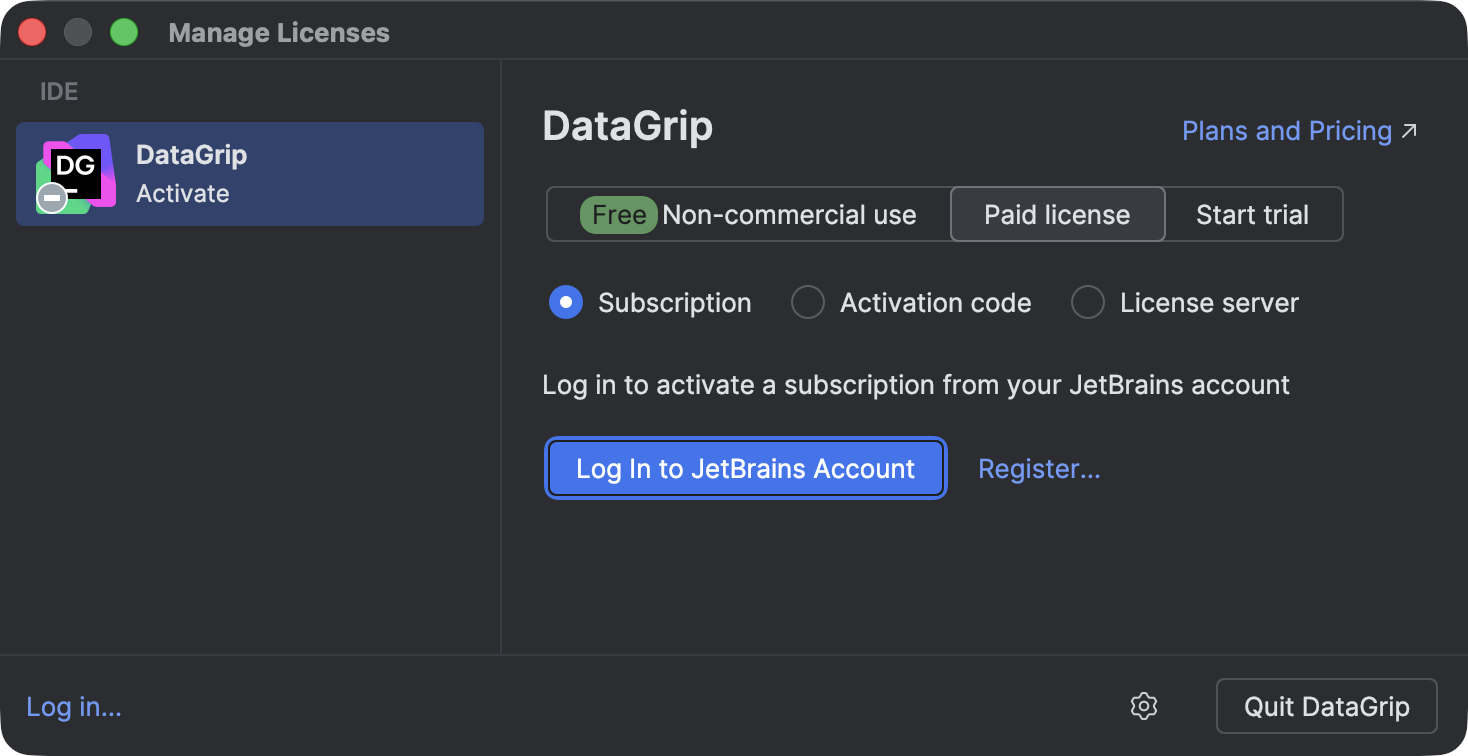Open the settings gear menu
1468x756 pixels.
tap(1144, 706)
